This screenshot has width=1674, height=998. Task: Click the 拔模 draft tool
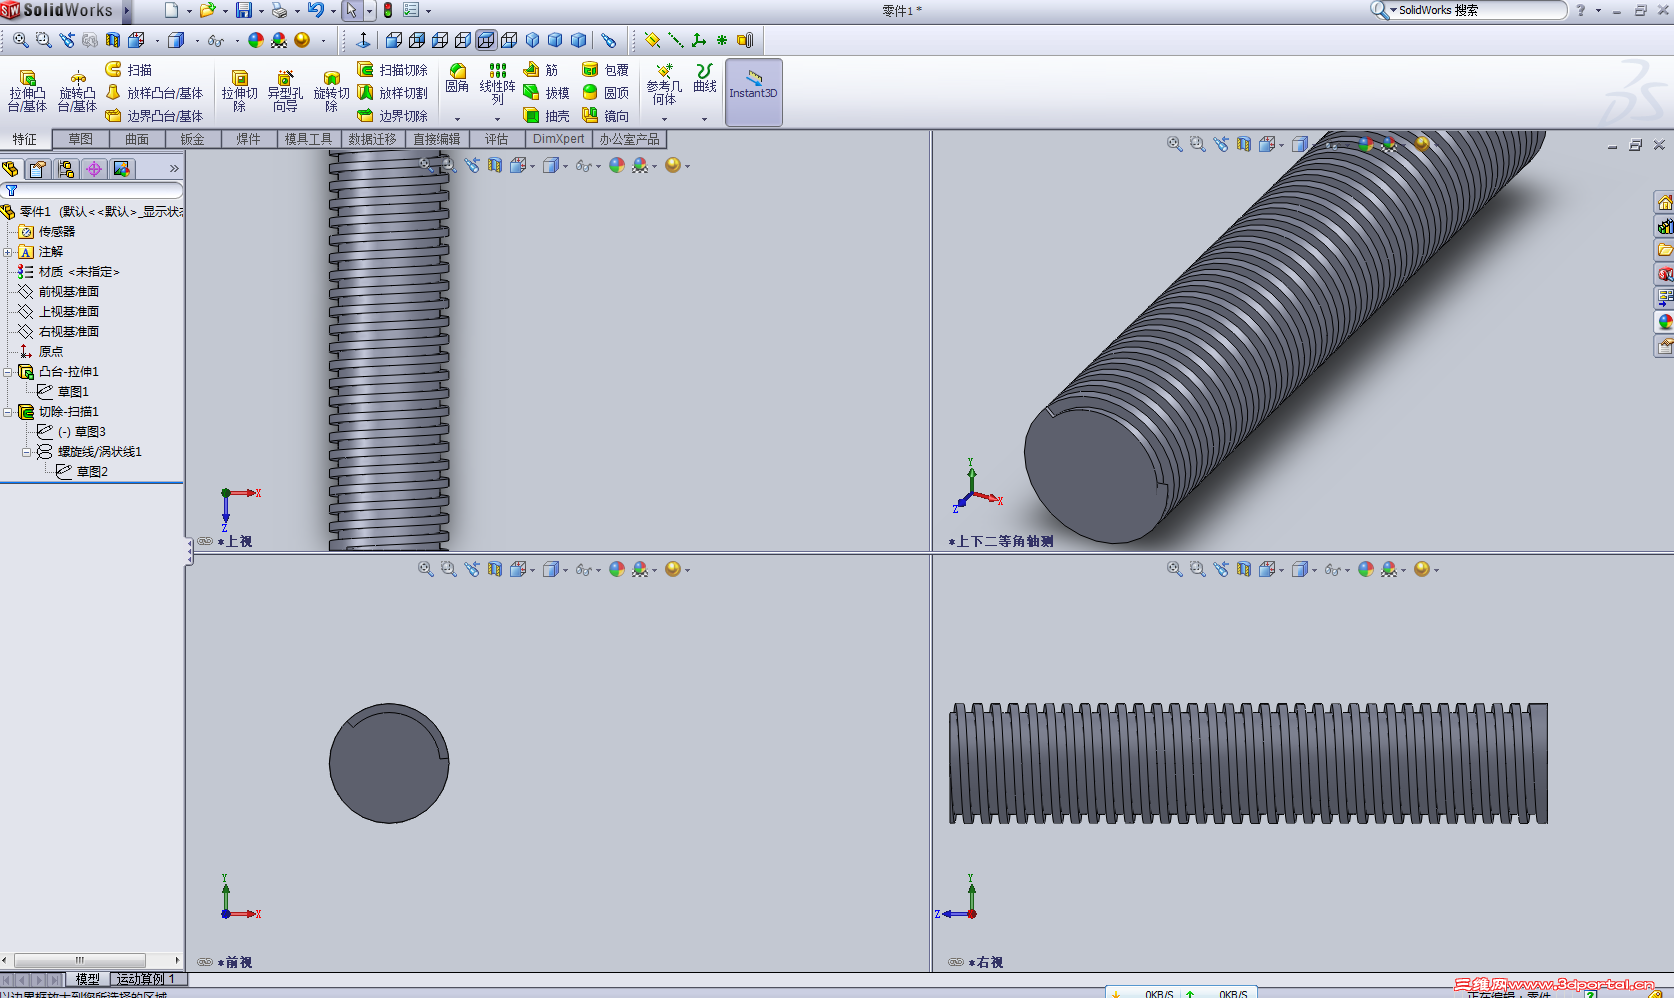546,93
